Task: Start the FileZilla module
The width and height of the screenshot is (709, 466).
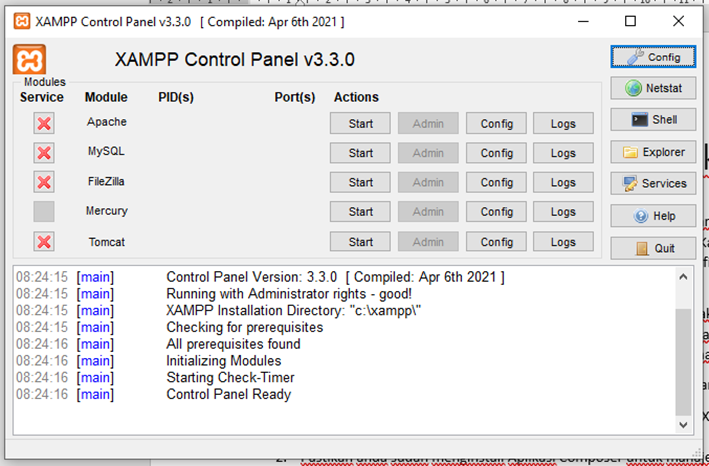Action: (360, 183)
